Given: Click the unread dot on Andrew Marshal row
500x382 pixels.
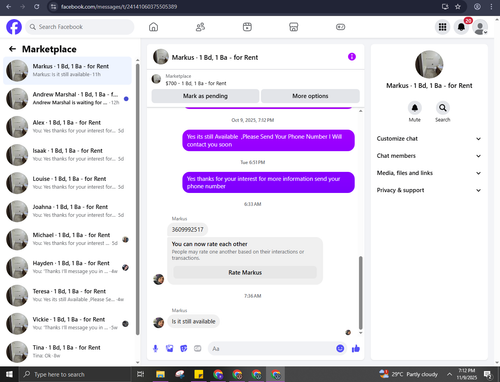Looking at the screenshot, I should click(x=126, y=99).
